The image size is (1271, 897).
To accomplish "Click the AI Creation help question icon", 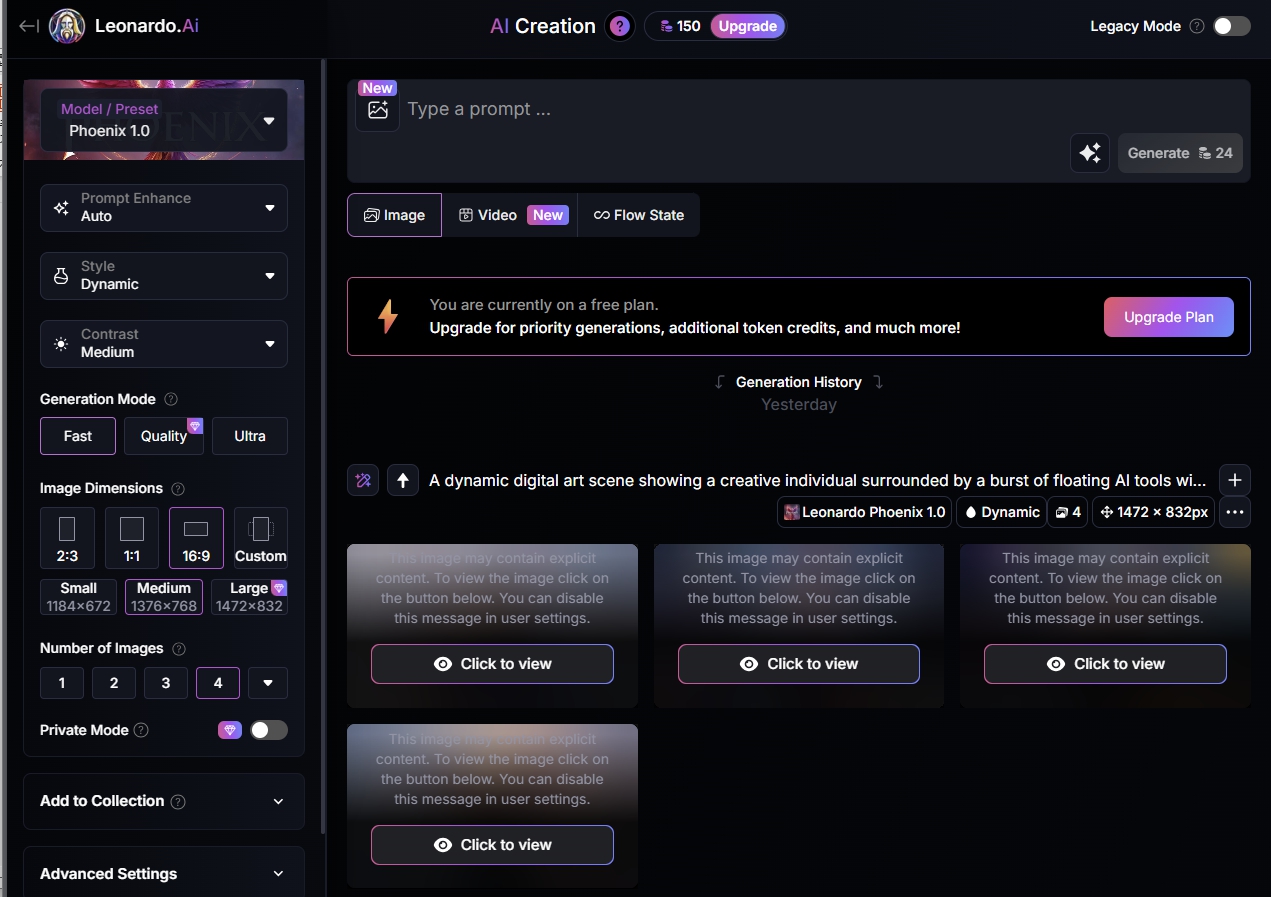I will click(620, 26).
